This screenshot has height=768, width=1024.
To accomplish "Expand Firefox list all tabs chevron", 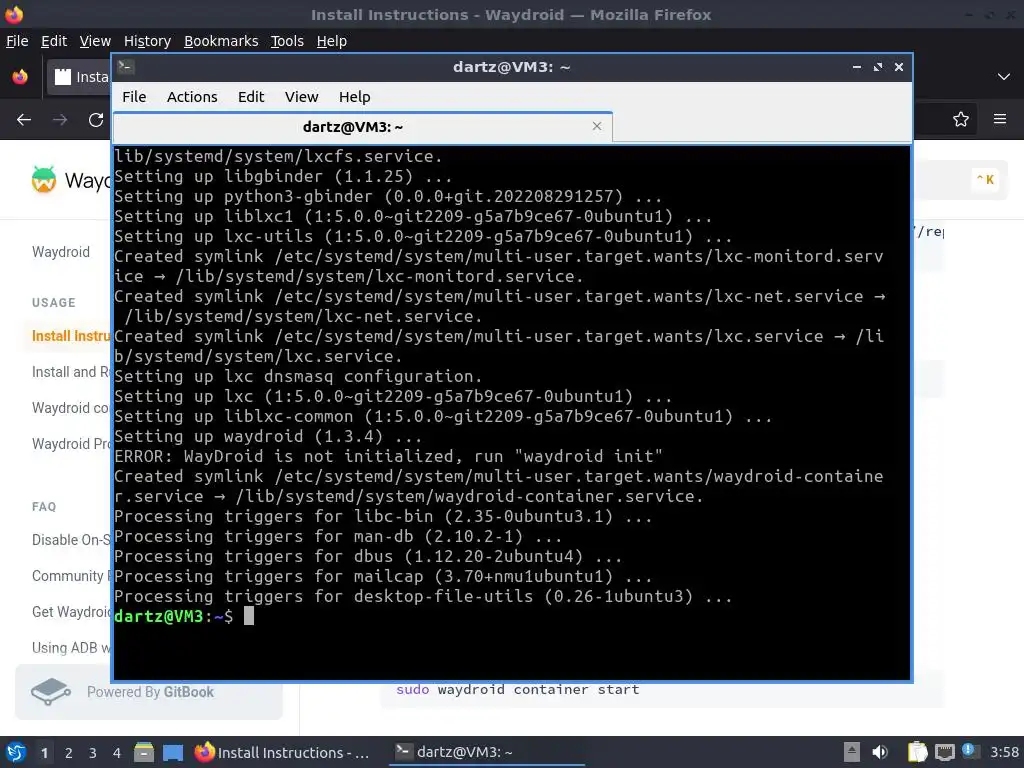I will (x=1004, y=77).
